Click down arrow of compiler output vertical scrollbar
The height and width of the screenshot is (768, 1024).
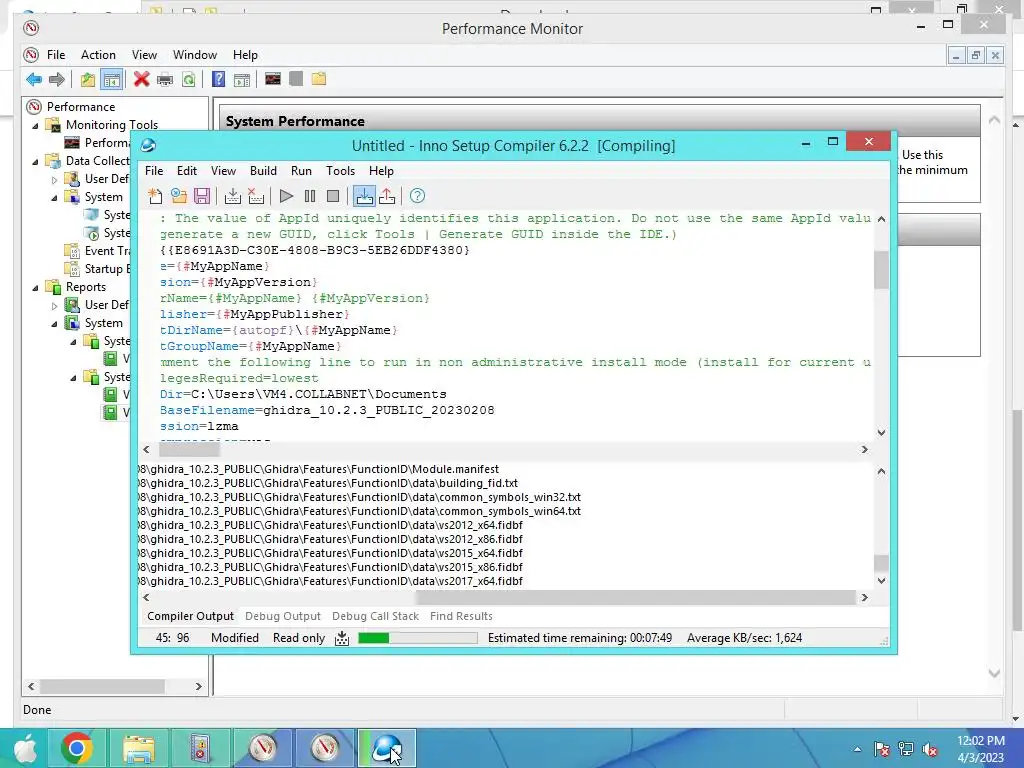(881, 581)
